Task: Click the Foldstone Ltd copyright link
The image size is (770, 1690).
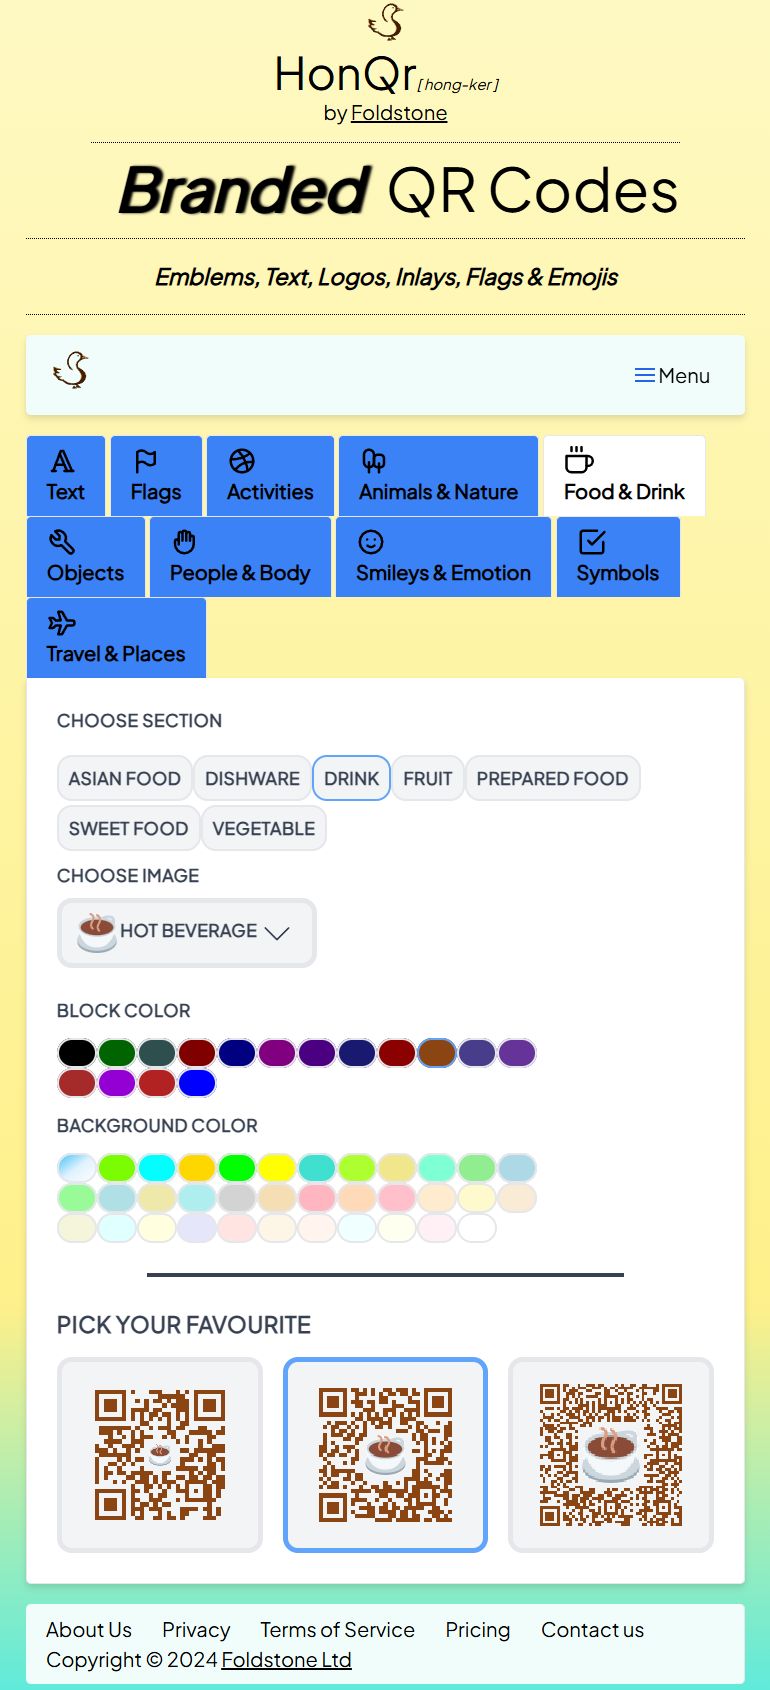Action: (x=286, y=1659)
